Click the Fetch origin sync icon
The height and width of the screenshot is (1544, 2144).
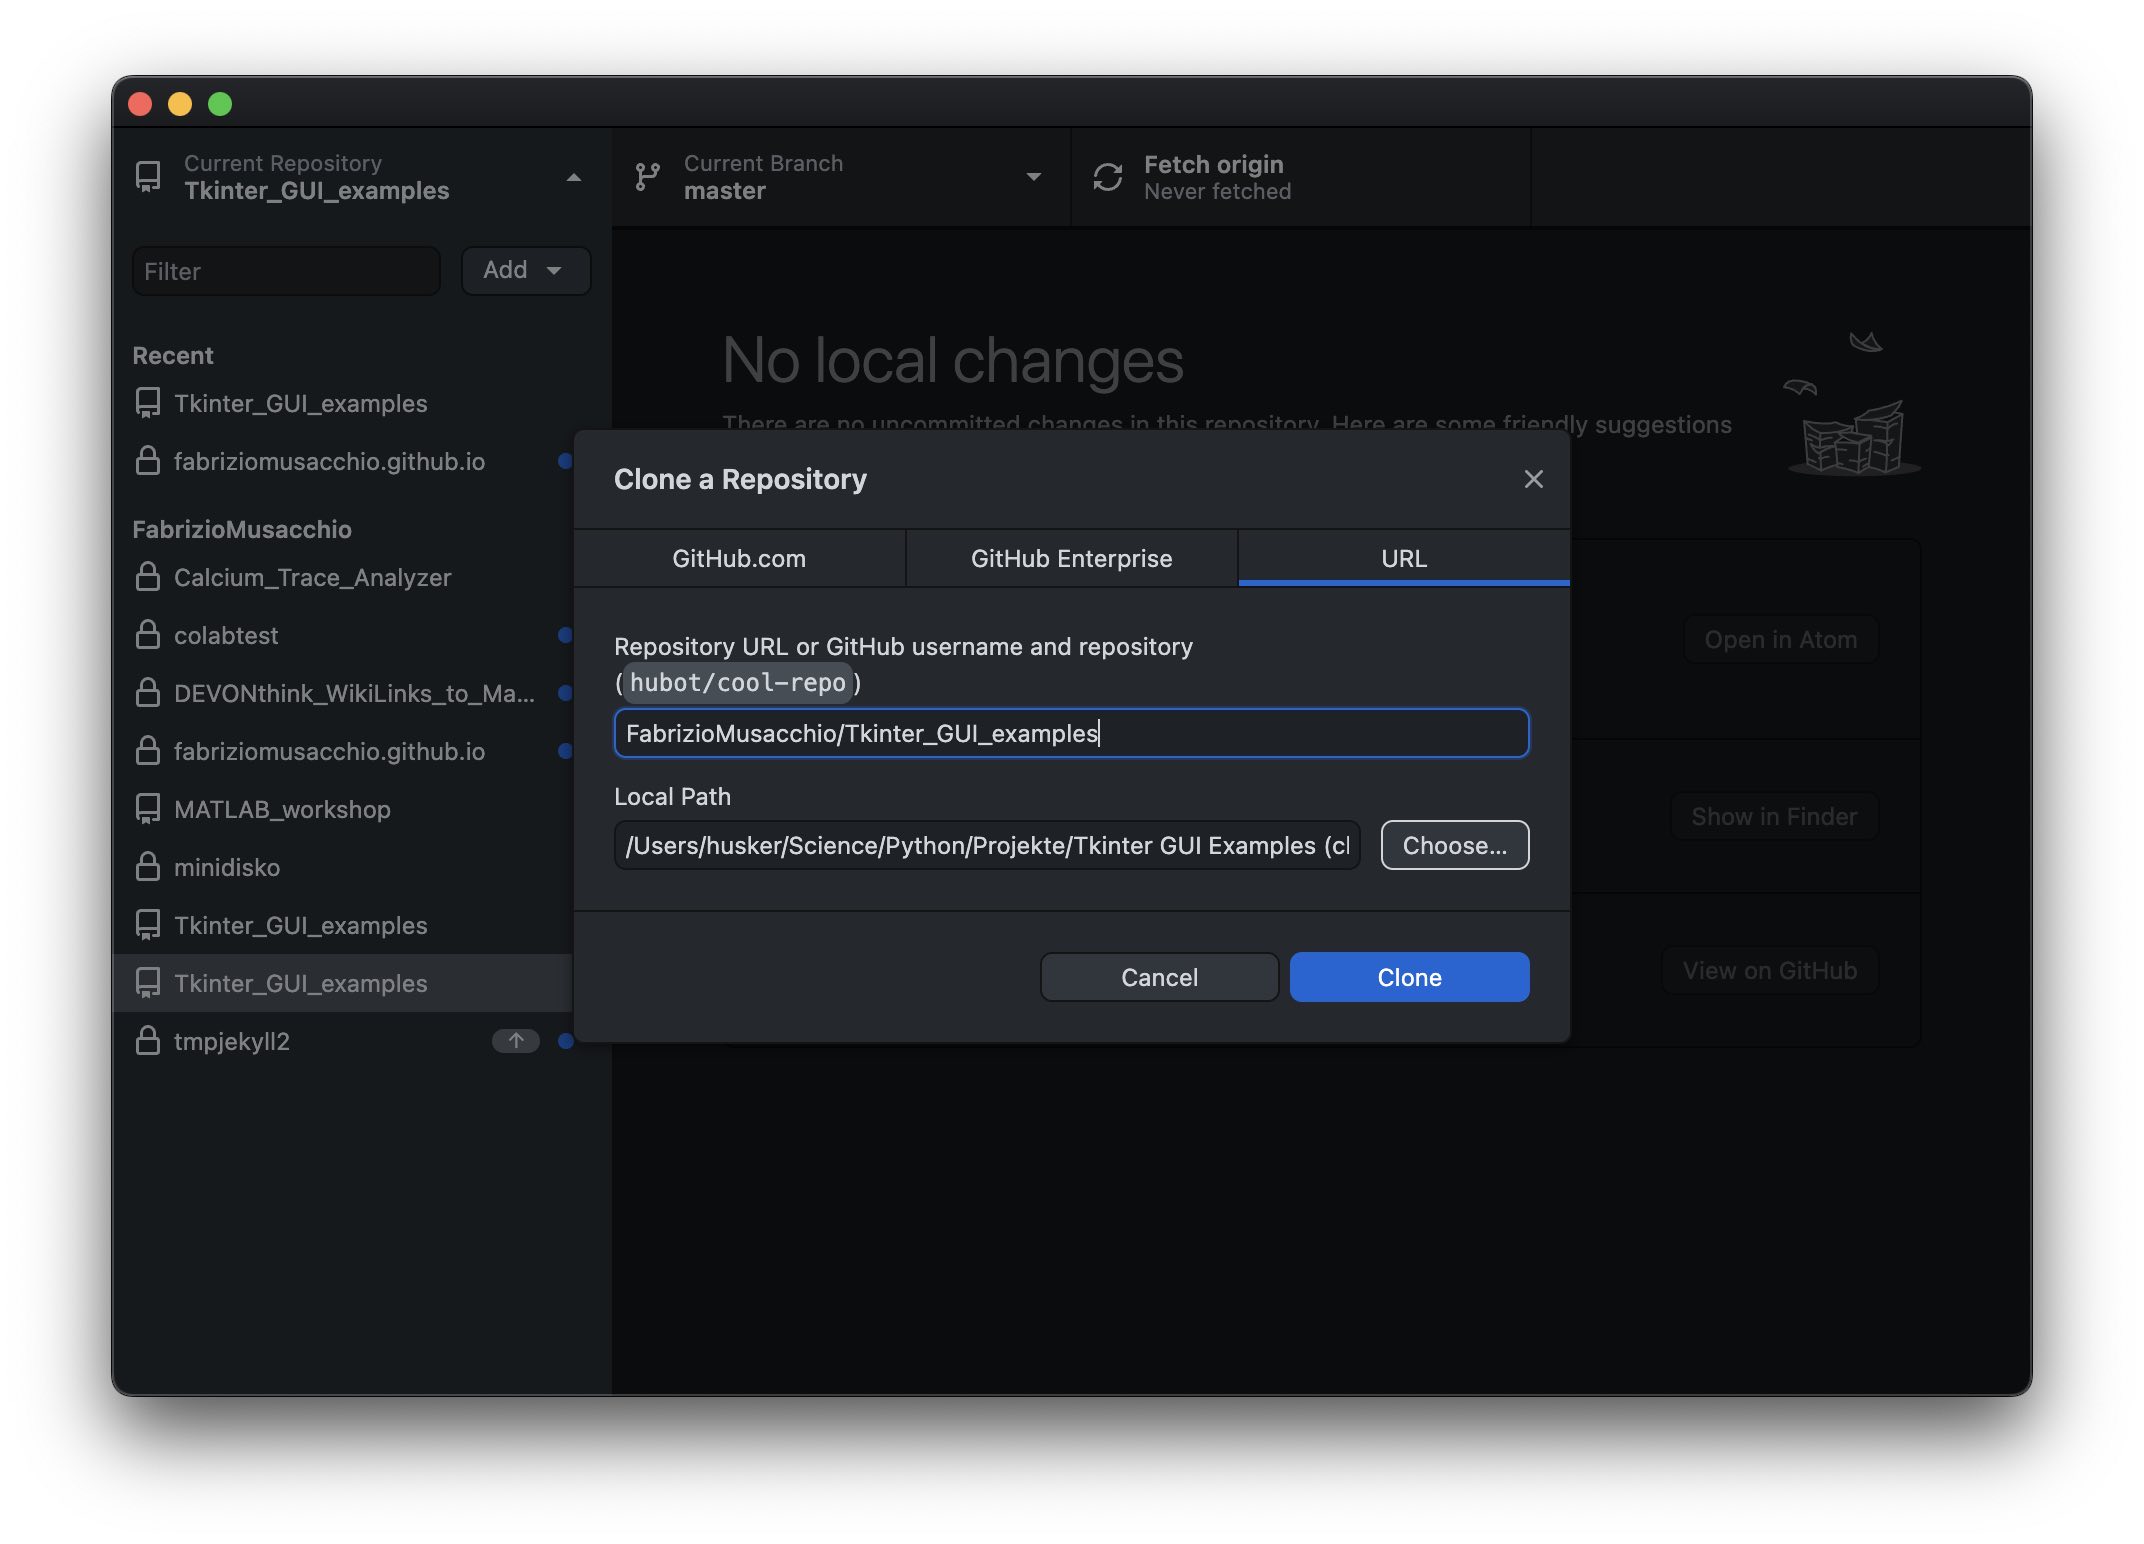pyautogui.click(x=1108, y=177)
